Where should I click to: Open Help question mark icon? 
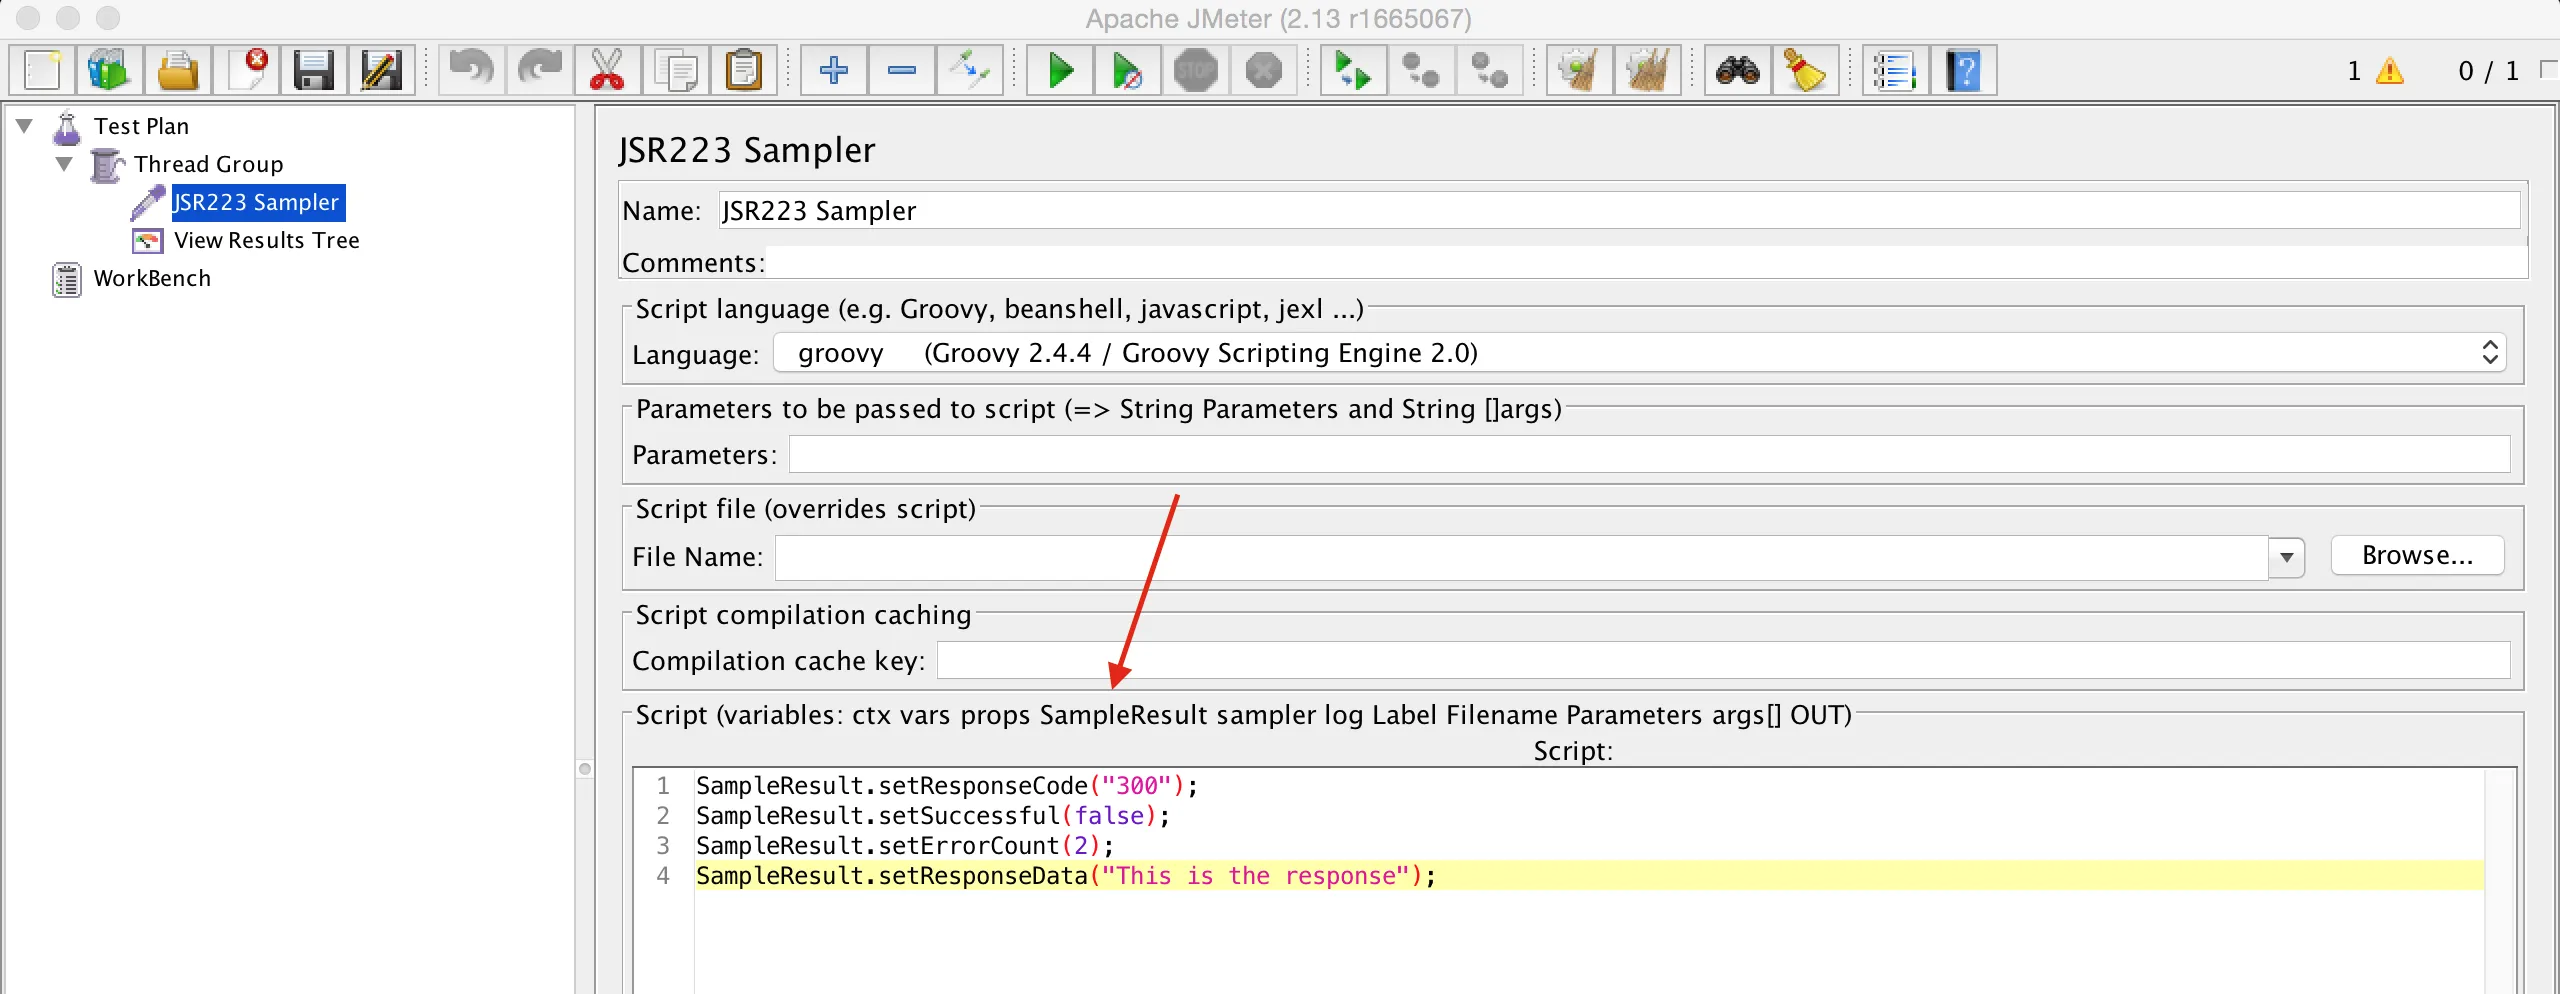[x=1963, y=71]
